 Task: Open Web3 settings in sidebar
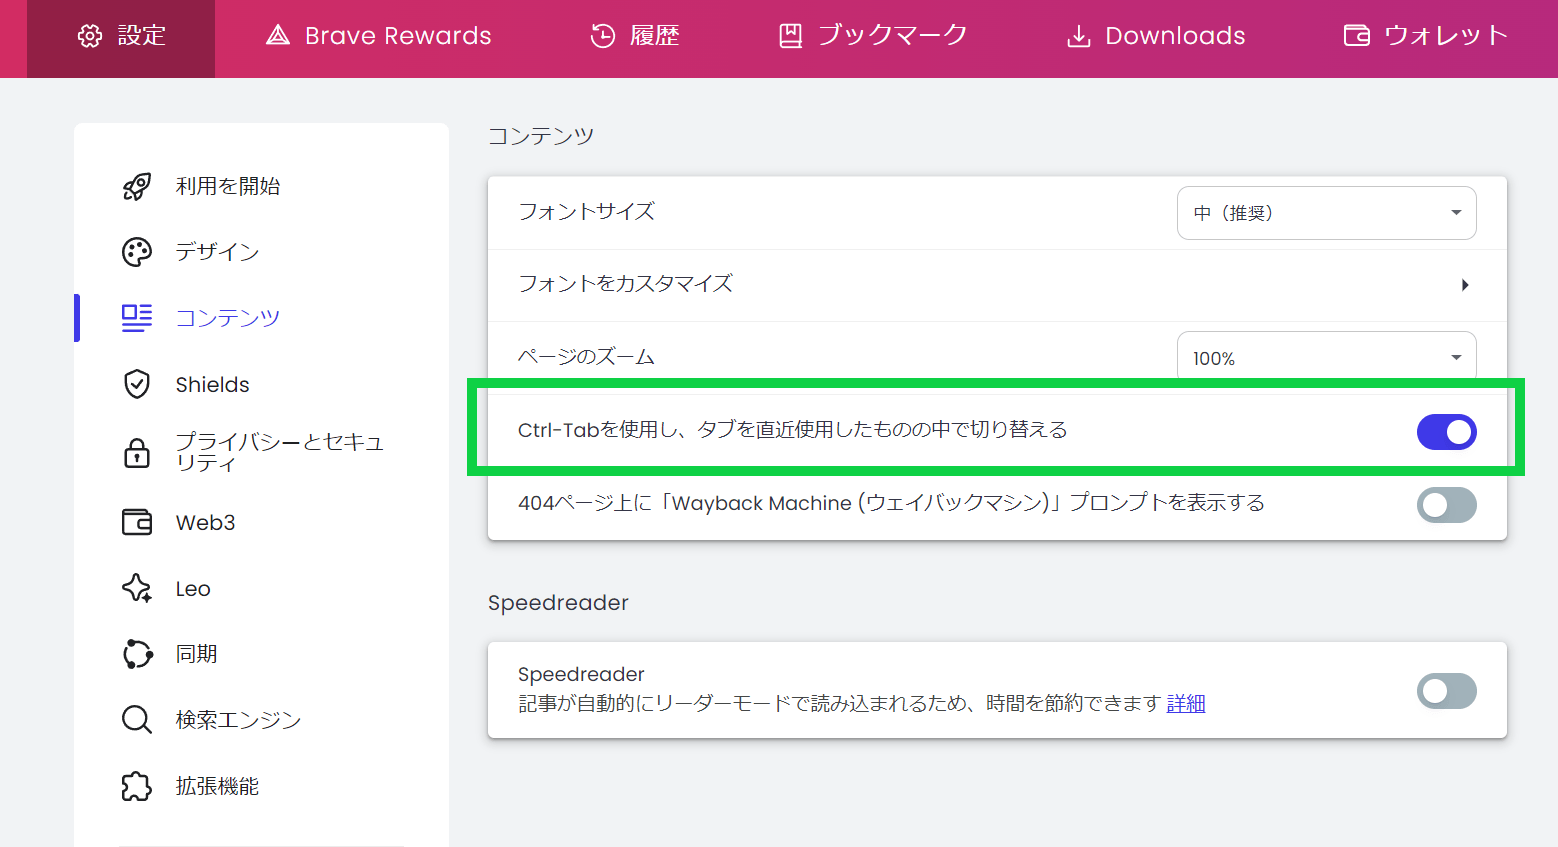point(206,522)
